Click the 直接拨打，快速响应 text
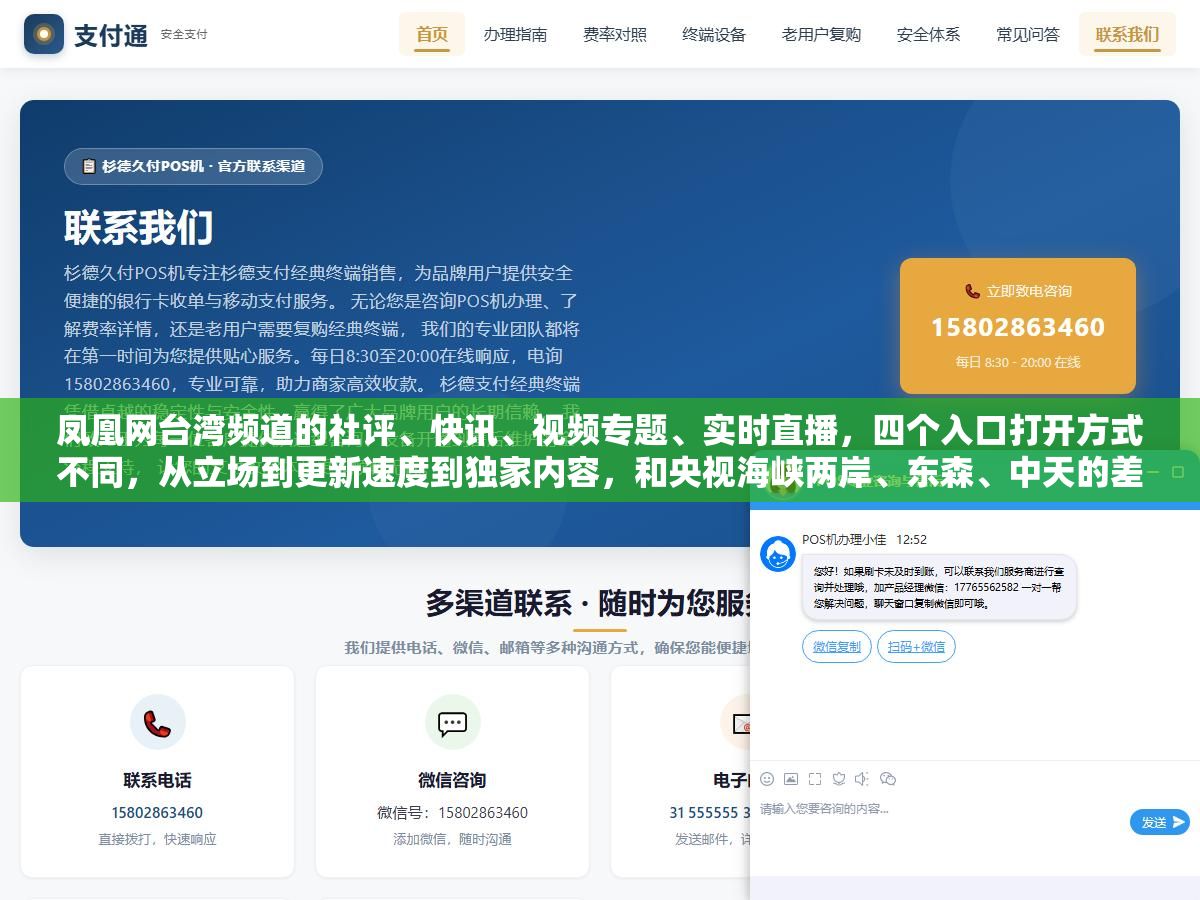This screenshot has height=900, width=1200. [x=157, y=839]
